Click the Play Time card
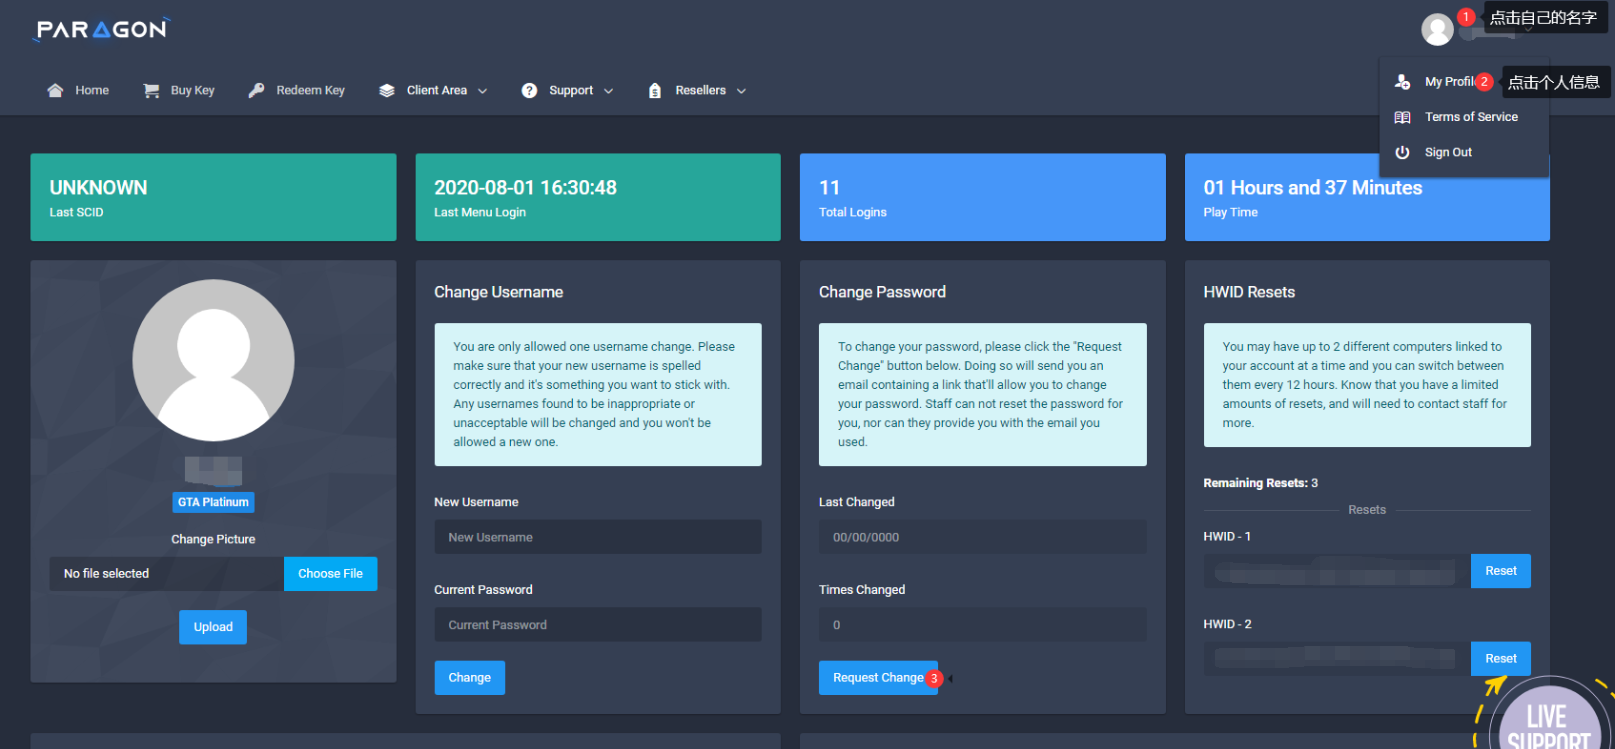Viewport: 1615px width, 749px height. click(1367, 197)
